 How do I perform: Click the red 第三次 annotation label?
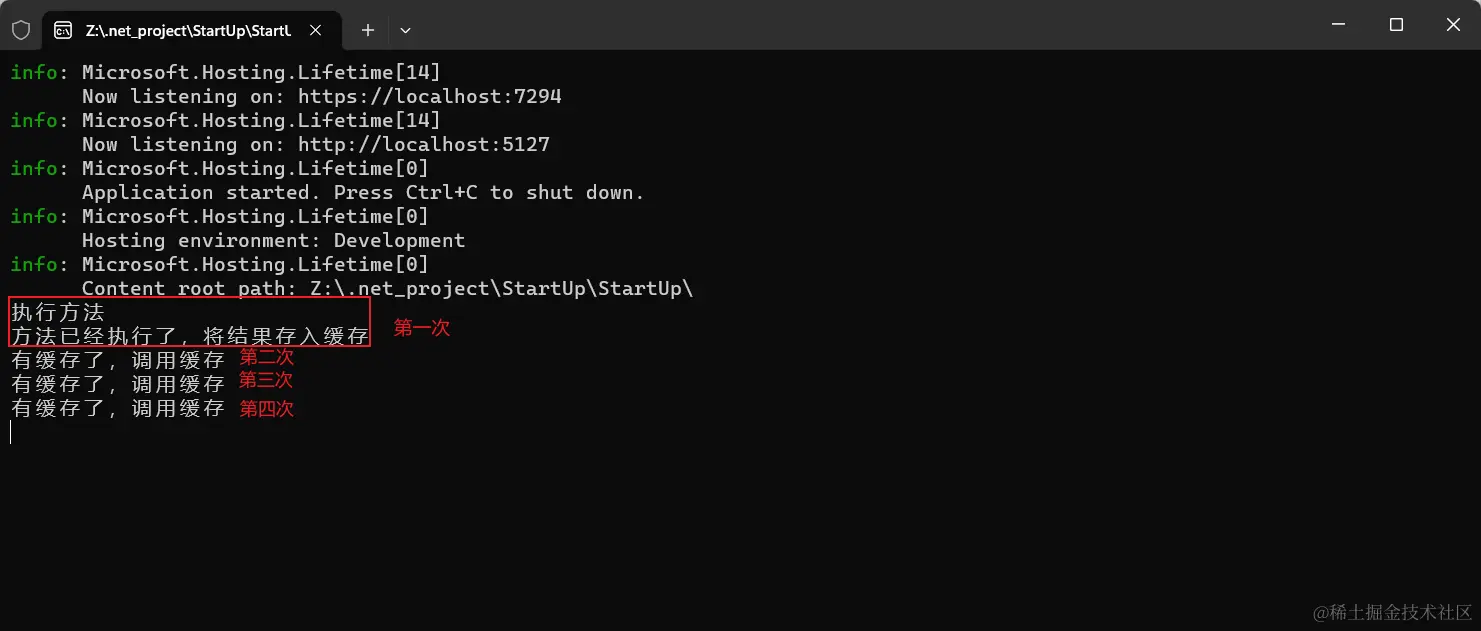(x=266, y=381)
